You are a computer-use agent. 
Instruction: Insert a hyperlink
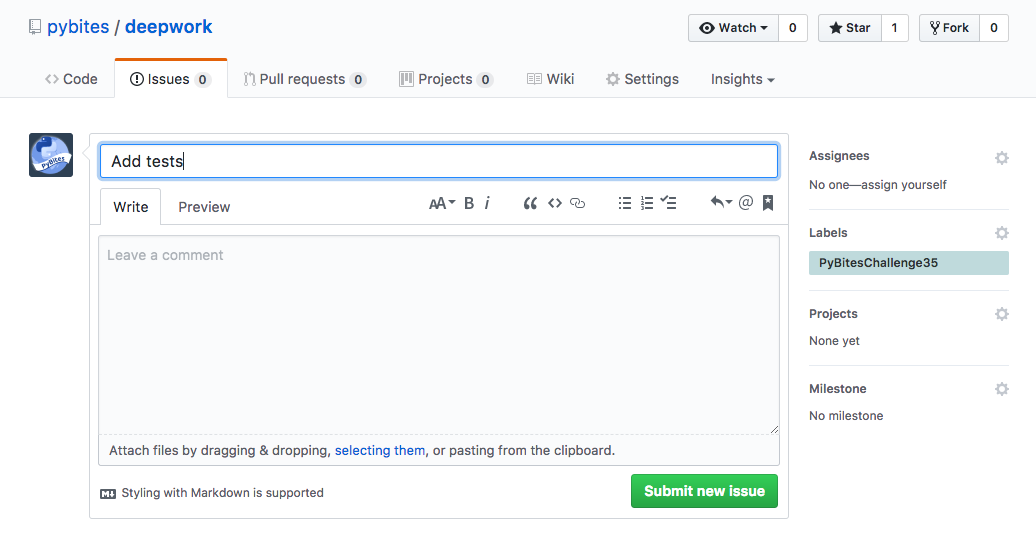[577, 203]
